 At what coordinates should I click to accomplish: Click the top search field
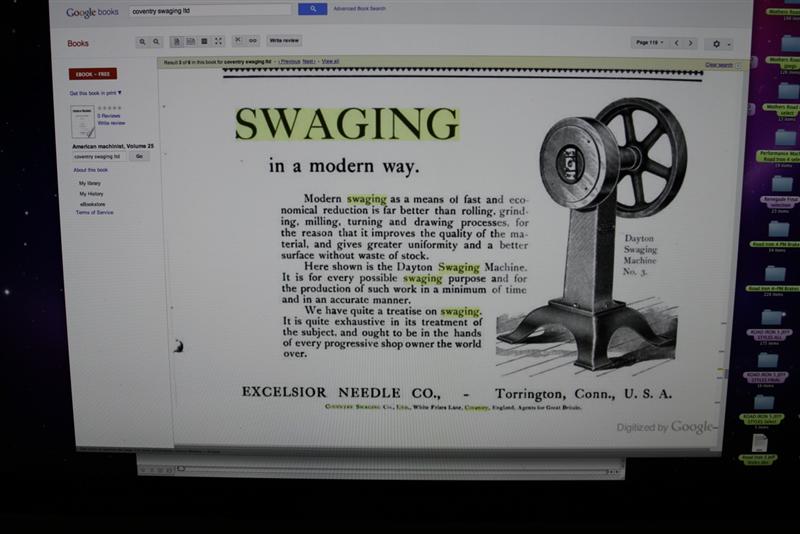coord(210,10)
